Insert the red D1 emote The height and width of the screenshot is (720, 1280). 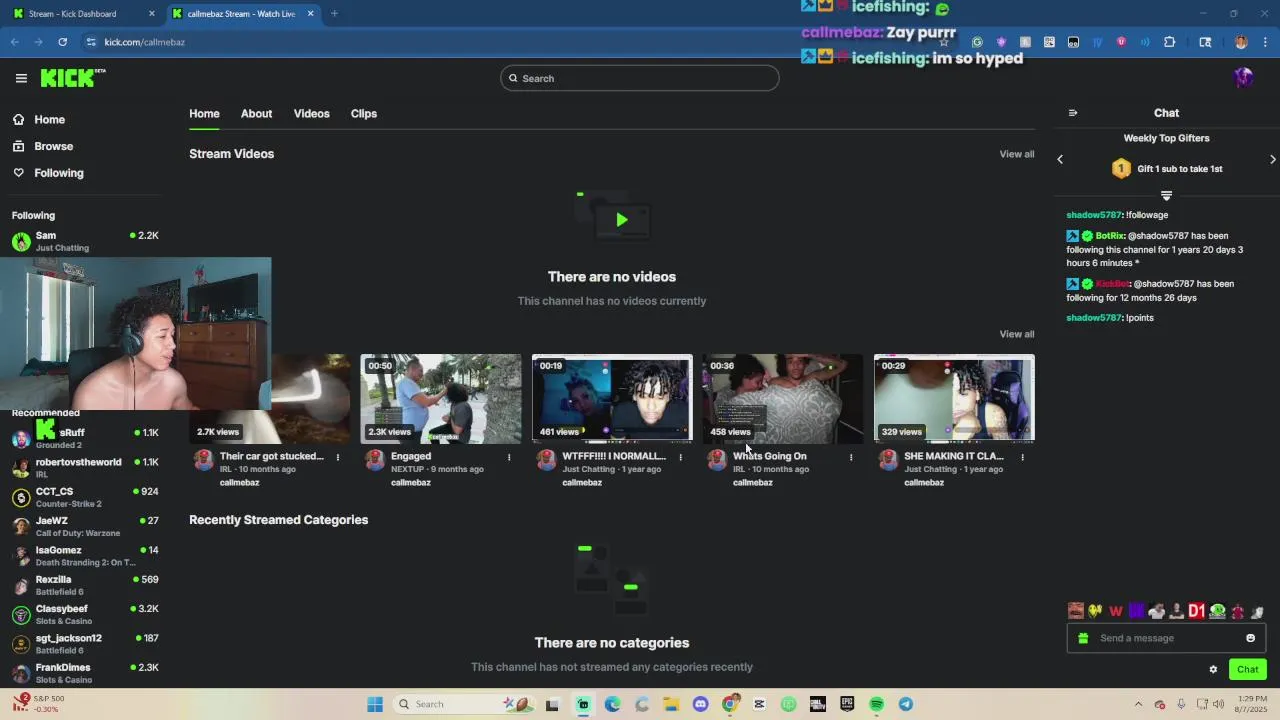pyautogui.click(x=1196, y=611)
